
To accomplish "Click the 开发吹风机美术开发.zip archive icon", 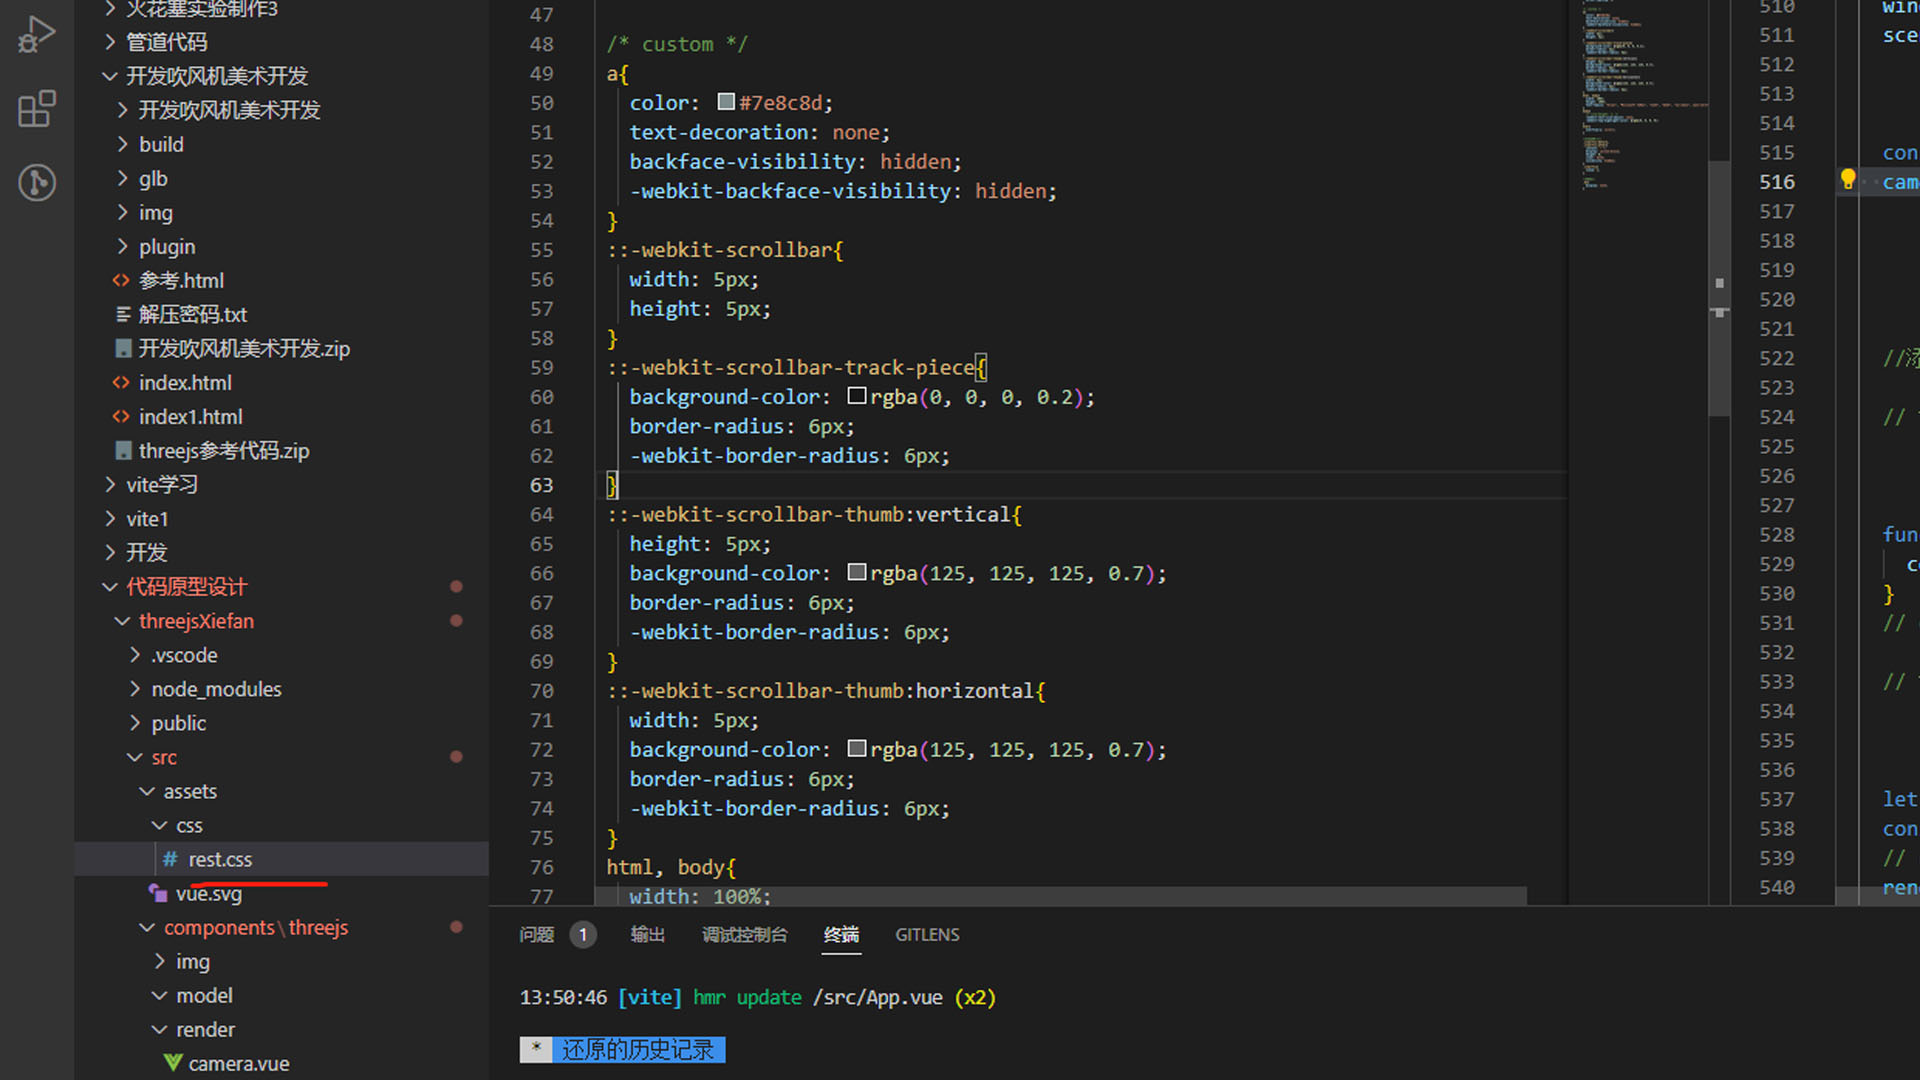I will 123,349.
